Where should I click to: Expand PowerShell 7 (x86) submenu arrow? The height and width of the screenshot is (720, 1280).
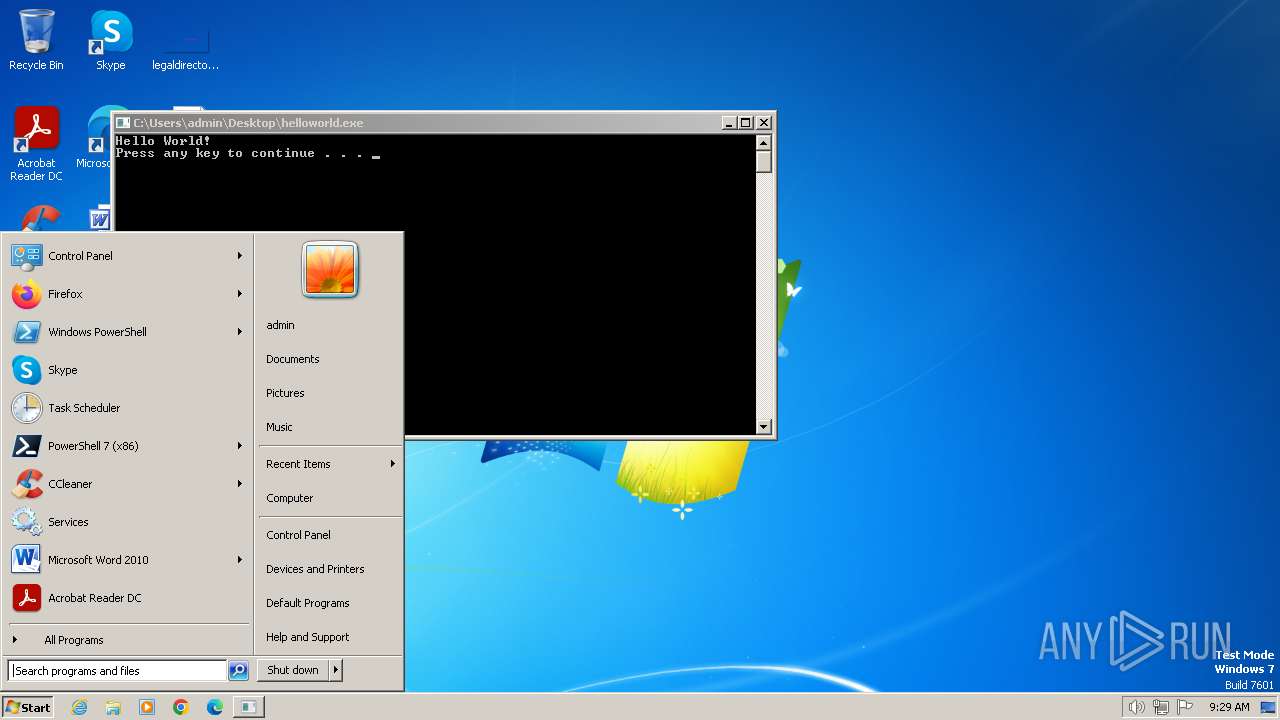[x=240, y=446]
